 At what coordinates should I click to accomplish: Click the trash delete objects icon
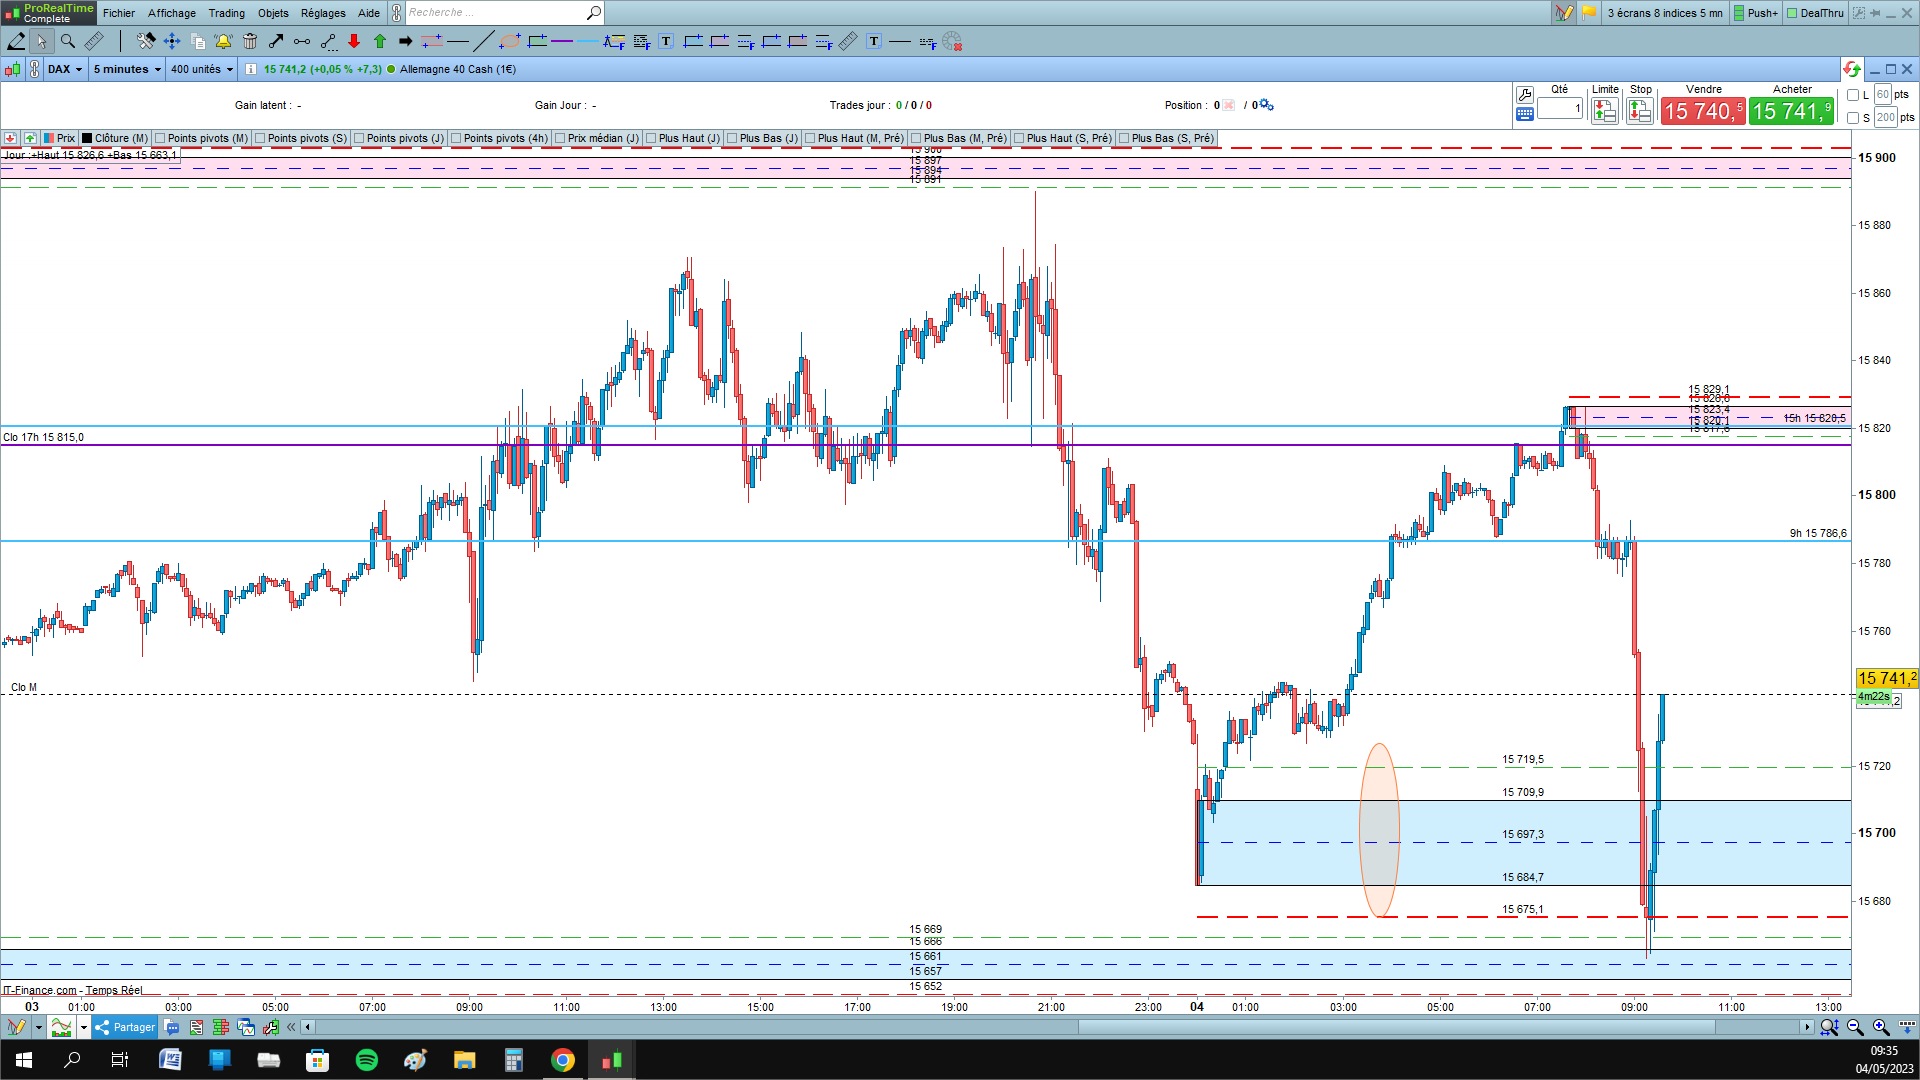250,41
